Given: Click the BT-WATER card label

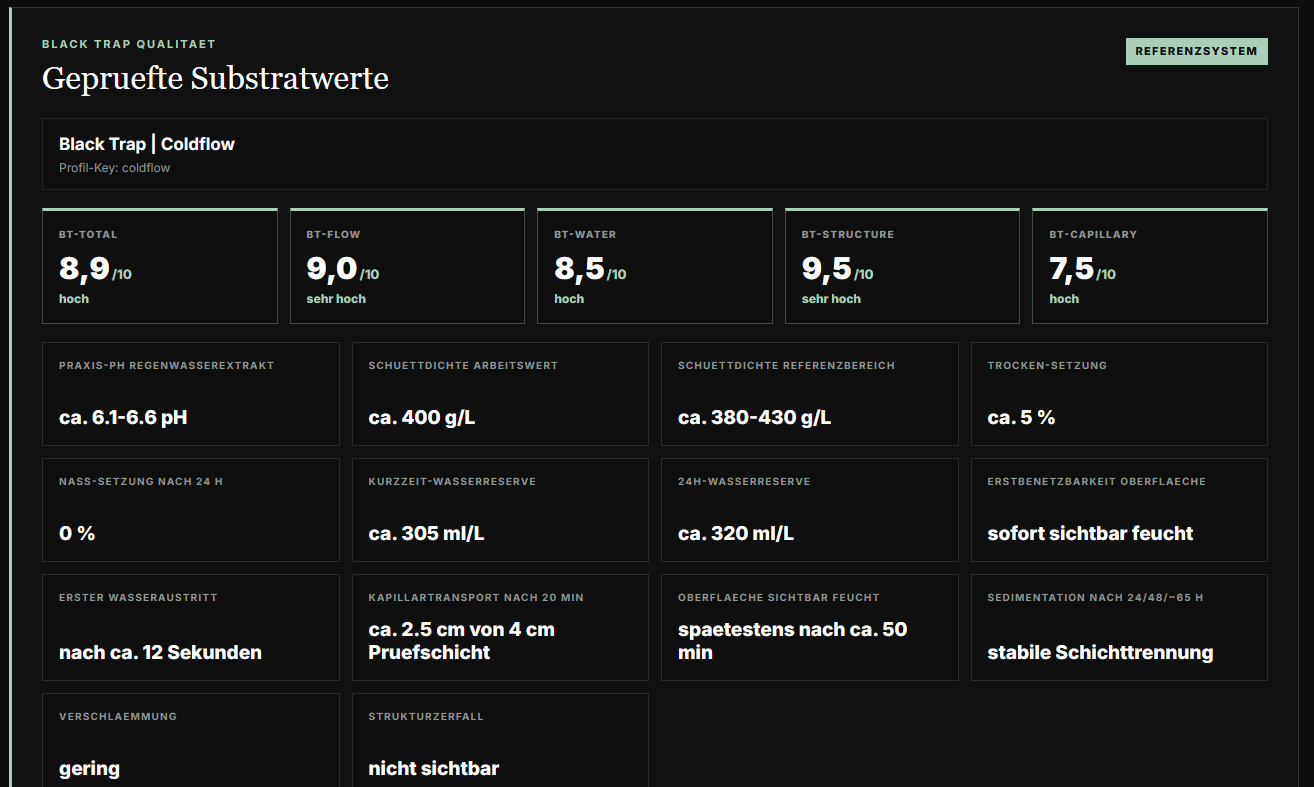Looking at the screenshot, I should coord(585,234).
